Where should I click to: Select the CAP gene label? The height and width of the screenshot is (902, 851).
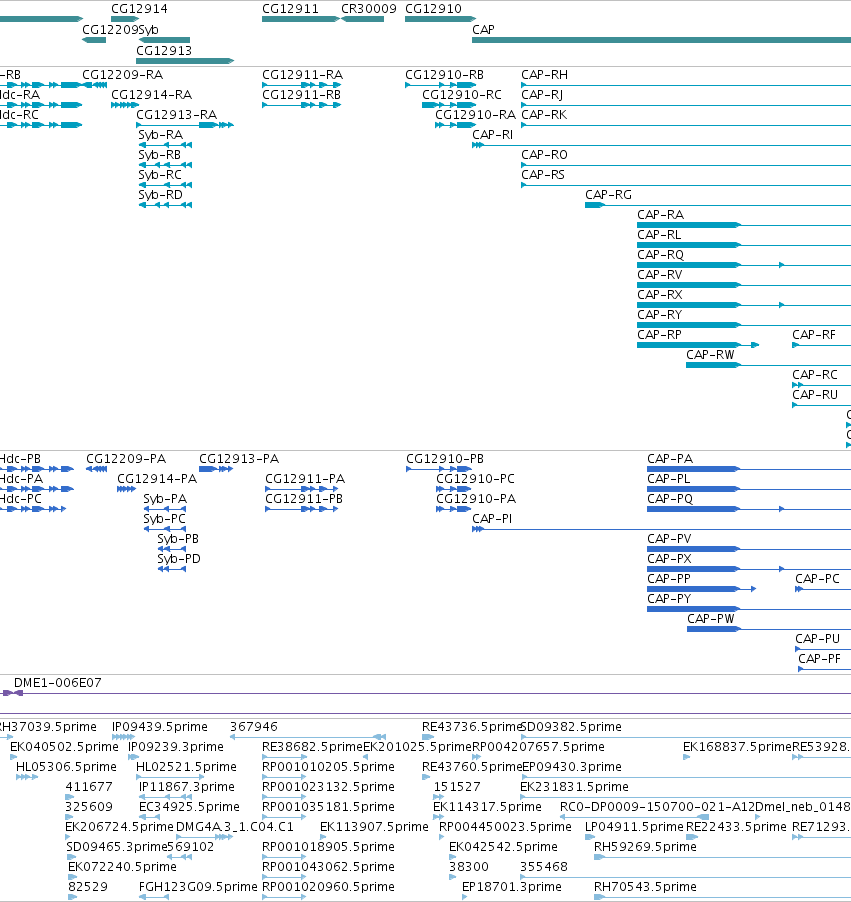tap(483, 29)
